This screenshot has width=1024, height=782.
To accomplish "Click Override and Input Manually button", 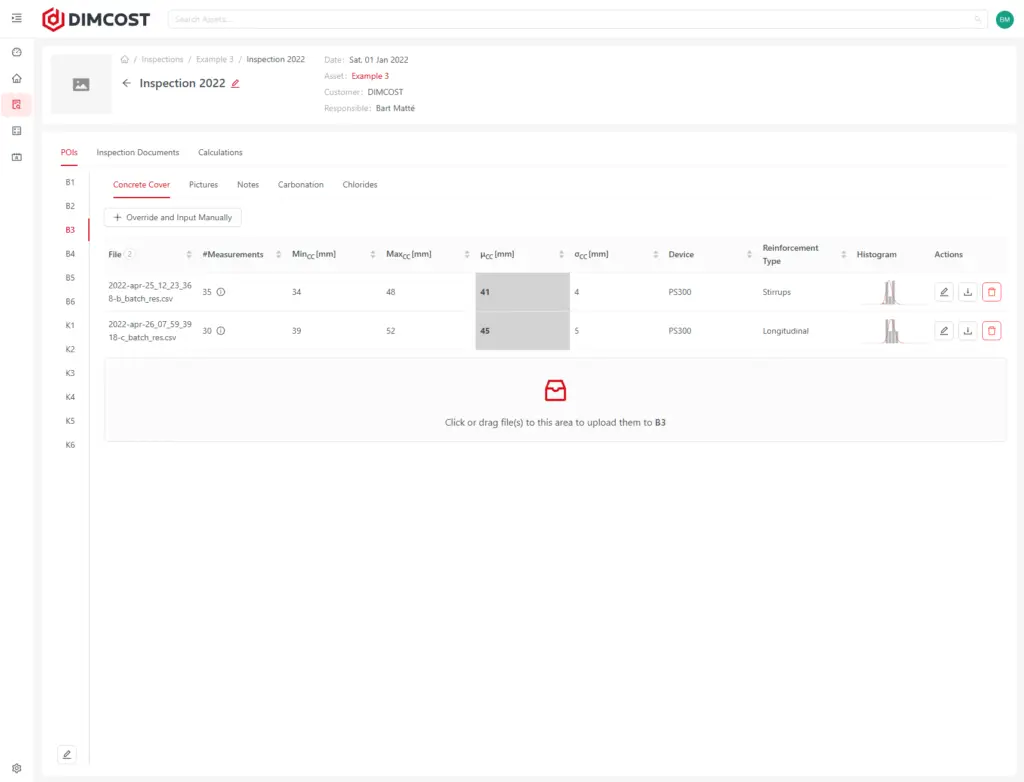I will (172, 218).
